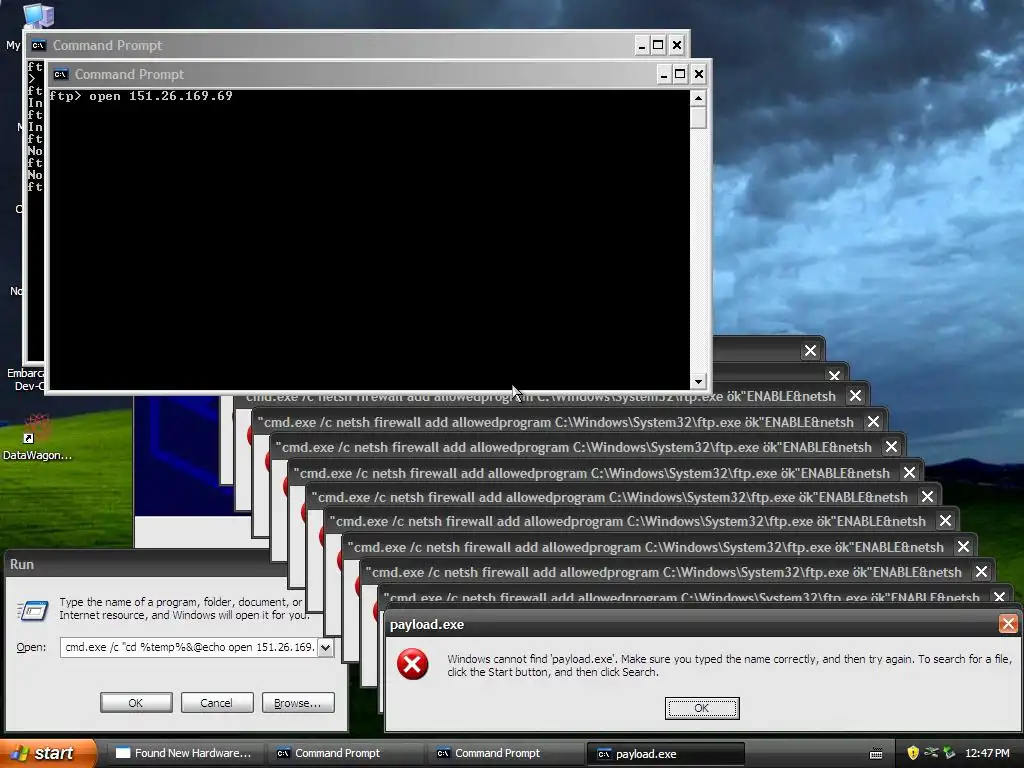Open the Start menu

click(x=48, y=753)
